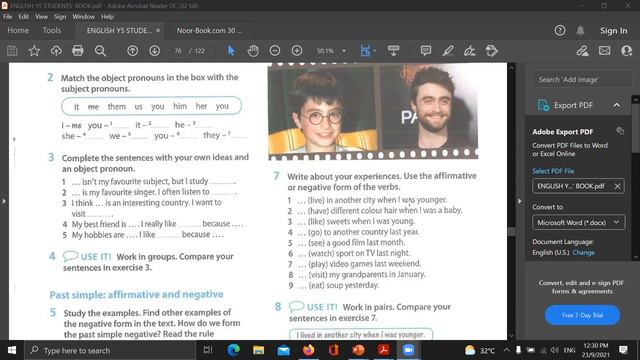Screen dimensions: 640x360
Task: Open the Convert to Microsoft Word dropdown
Action: pyautogui.click(x=578, y=222)
